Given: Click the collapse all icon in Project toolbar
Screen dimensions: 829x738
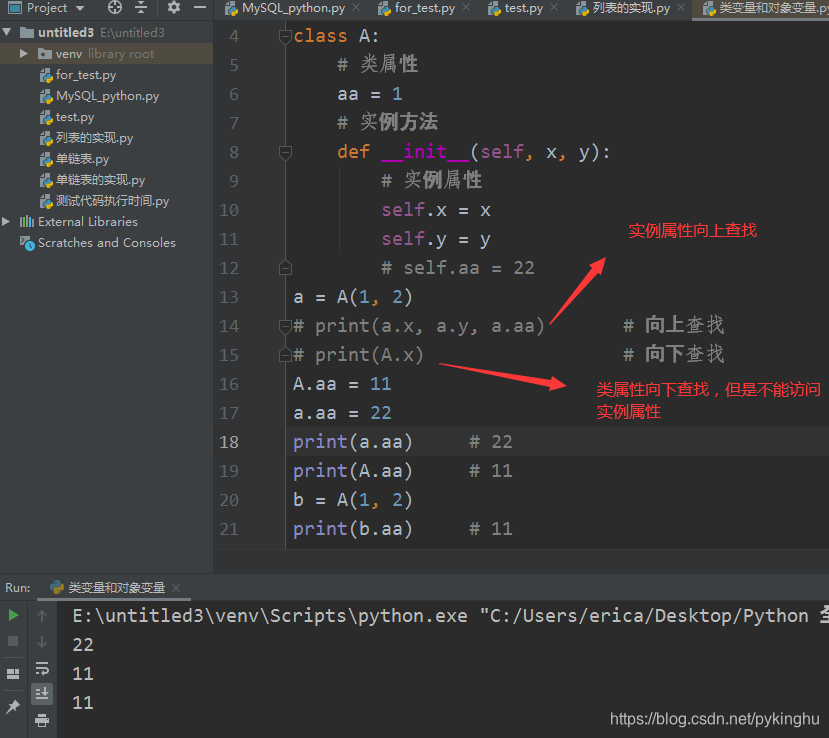Looking at the screenshot, I should pos(141,7).
